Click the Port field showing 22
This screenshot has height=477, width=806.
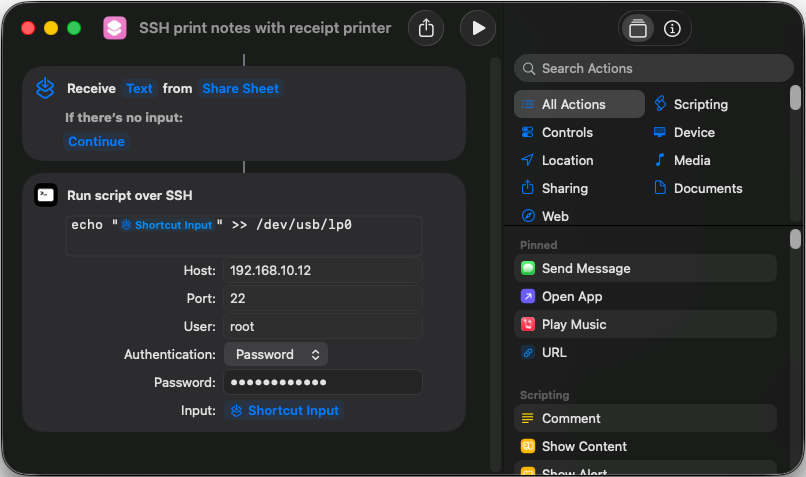coord(323,298)
